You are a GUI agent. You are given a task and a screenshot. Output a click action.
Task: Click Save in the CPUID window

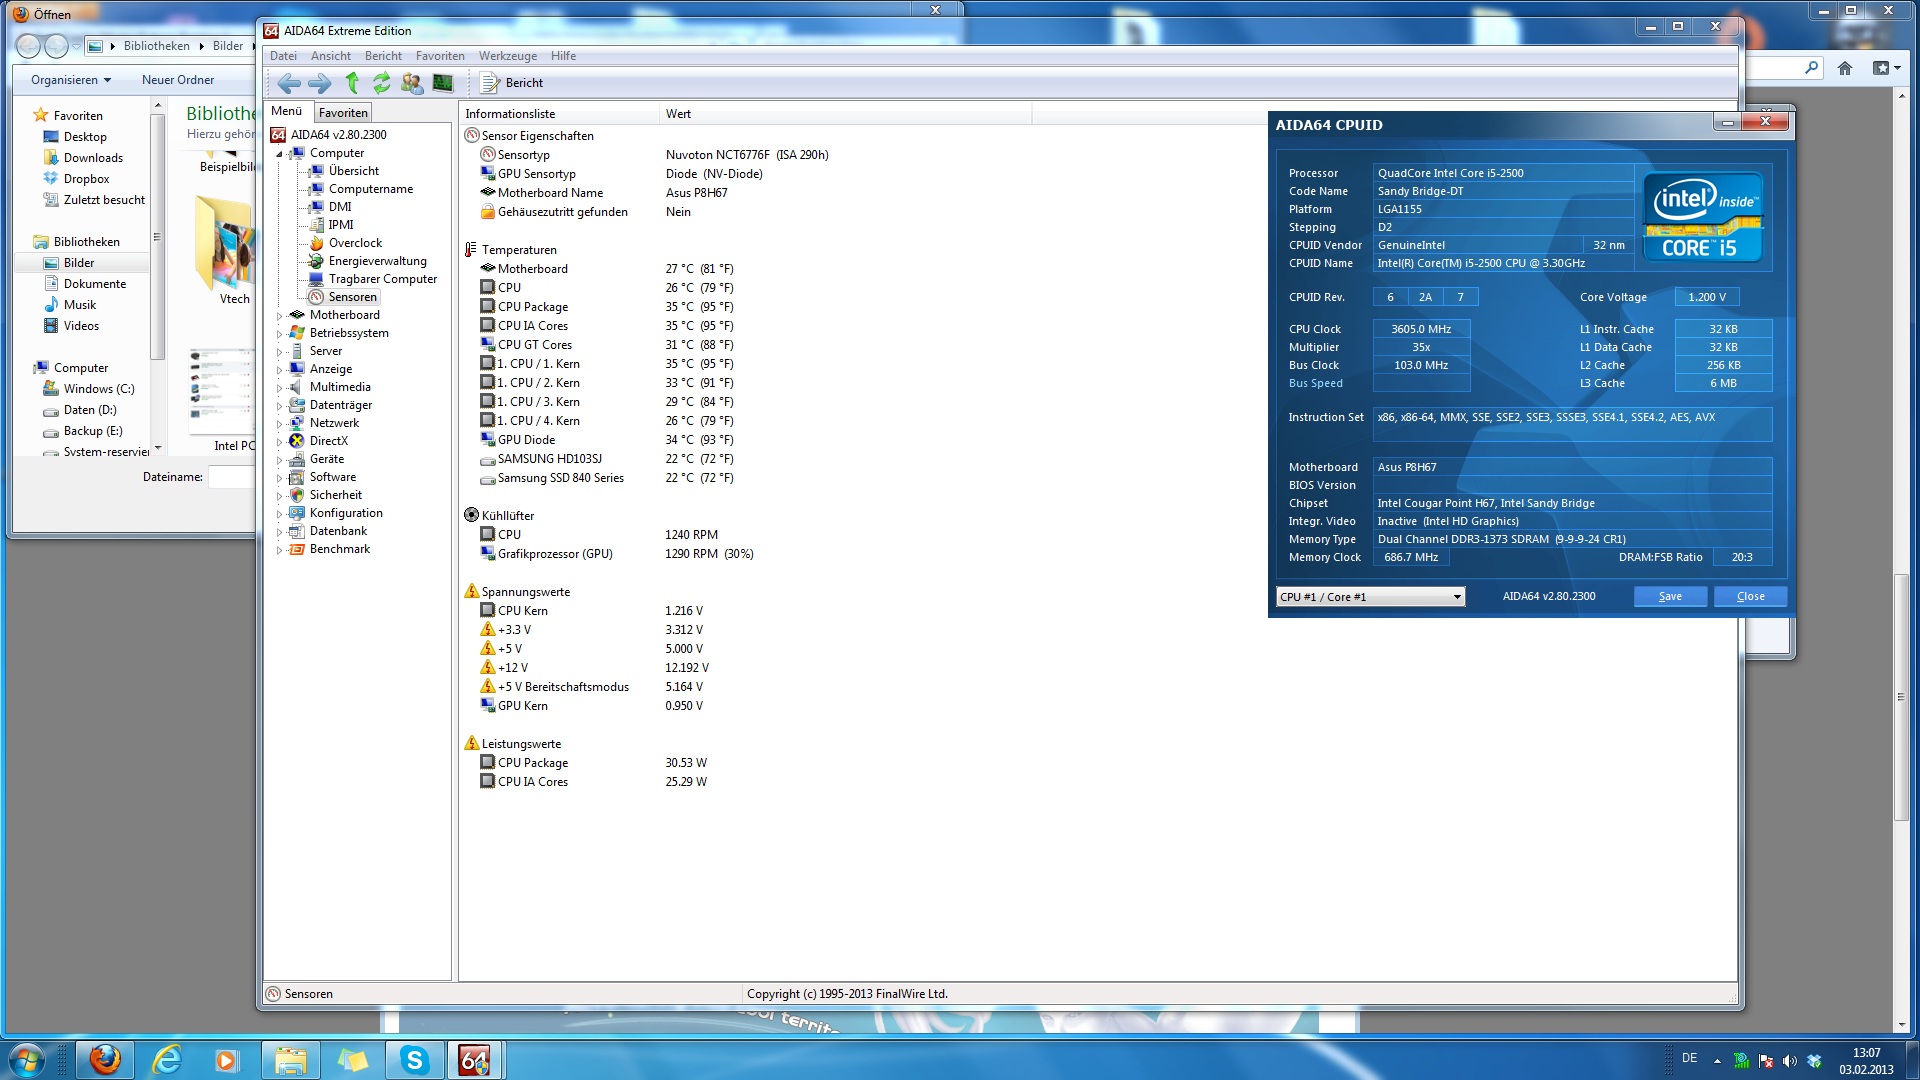pyautogui.click(x=1669, y=597)
